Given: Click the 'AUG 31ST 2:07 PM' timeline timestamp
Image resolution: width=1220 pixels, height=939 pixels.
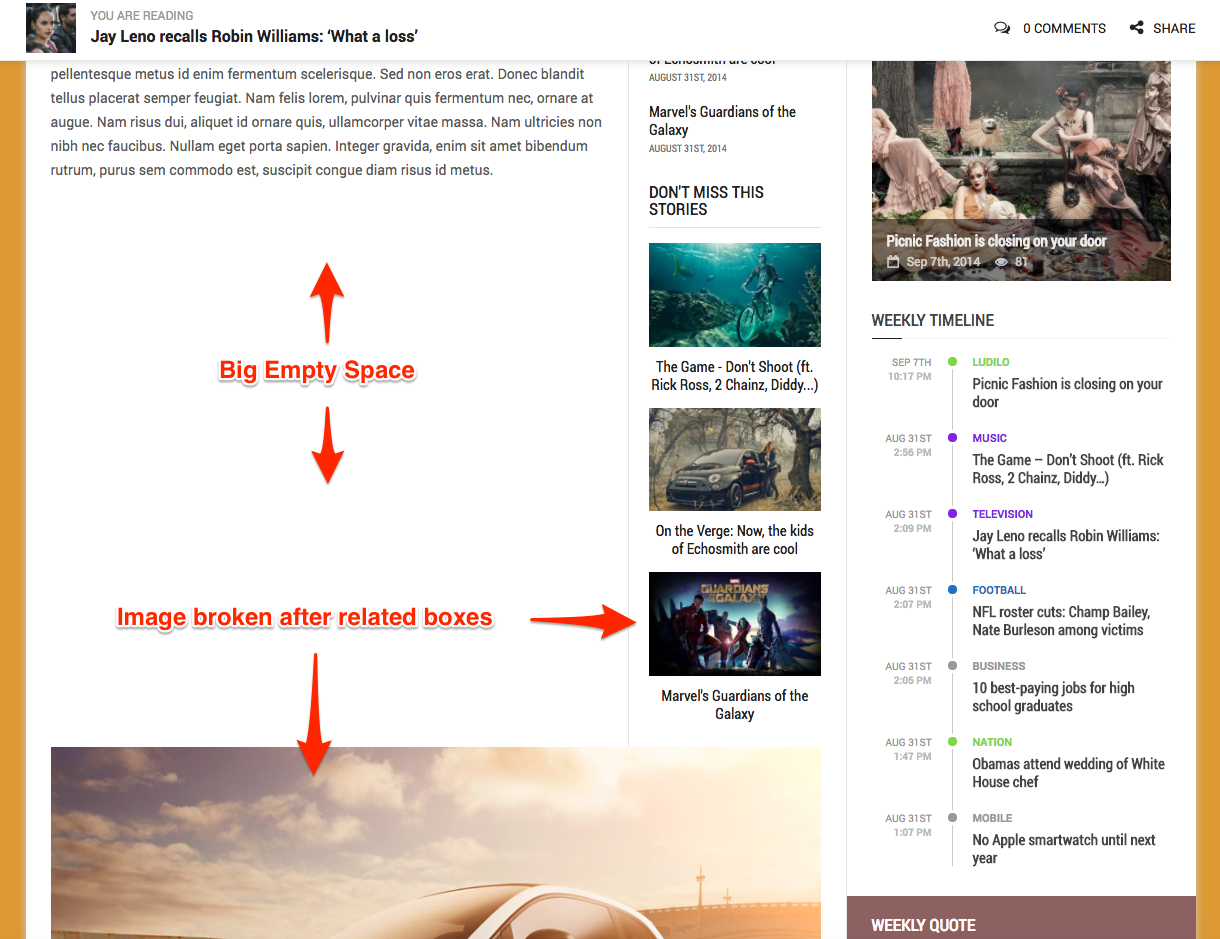Looking at the screenshot, I should [x=909, y=597].
